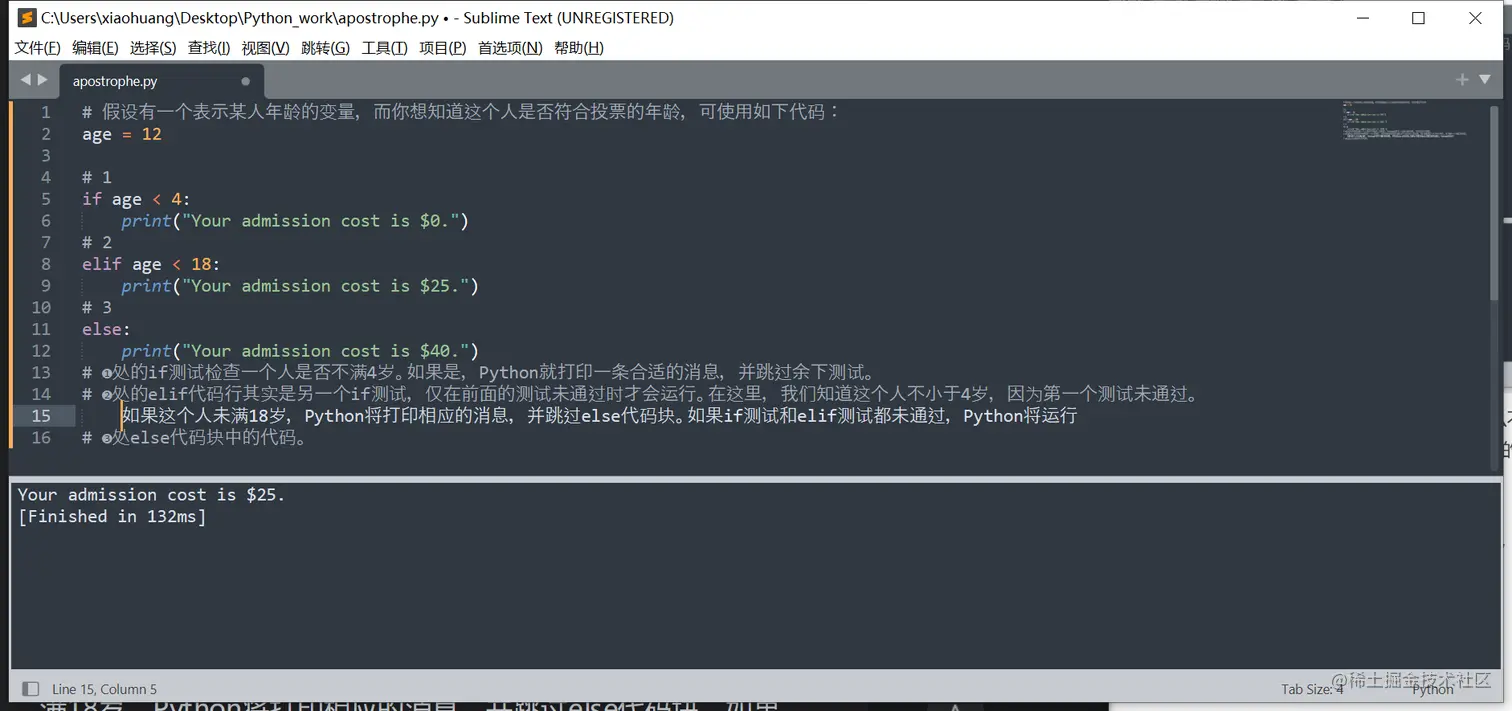The width and height of the screenshot is (1512, 711).
Task: Click the 'else:' keyword line
Action: click(106, 329)
